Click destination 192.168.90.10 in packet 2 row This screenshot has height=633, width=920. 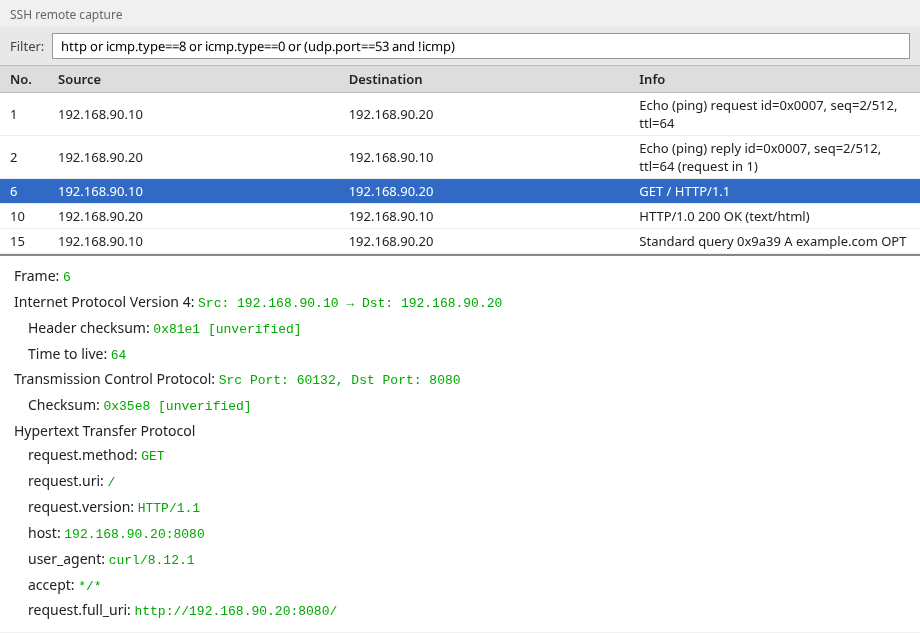pos(391,157)
